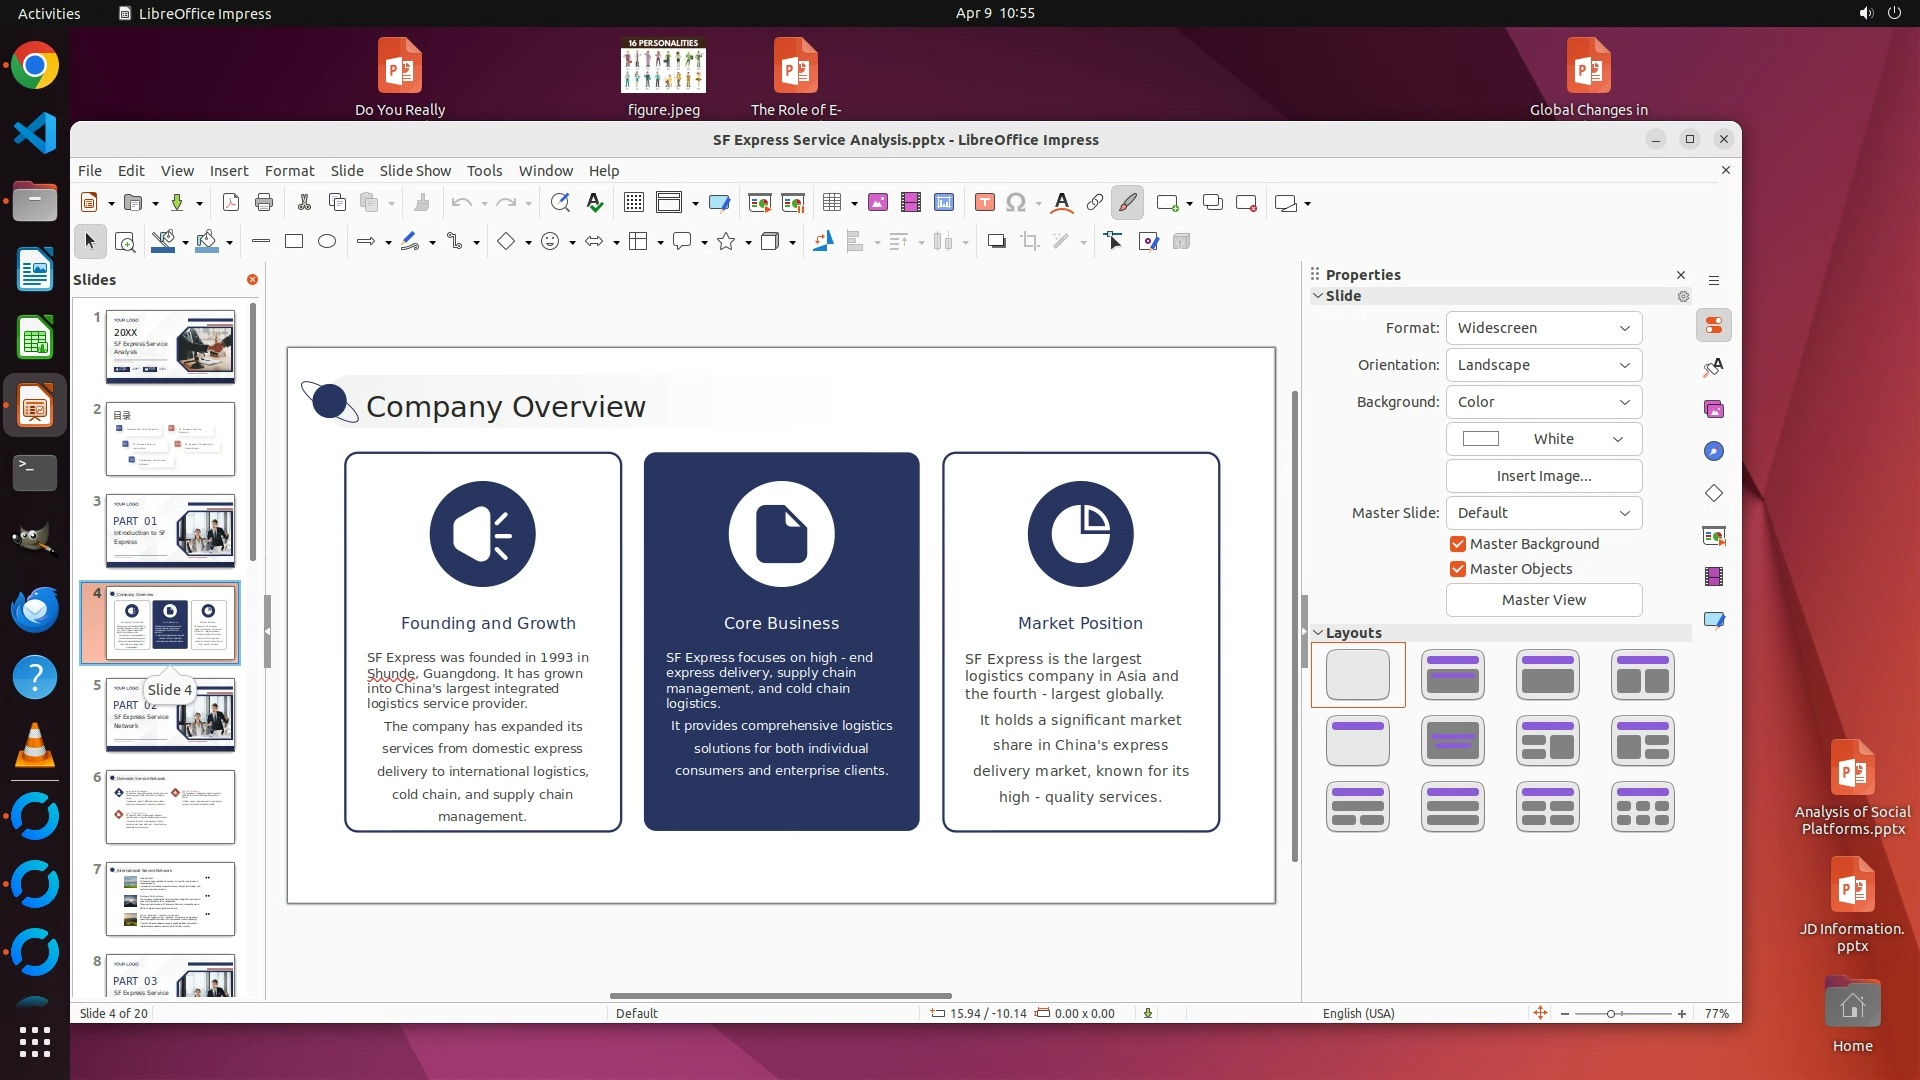This screenshot has height=1080, width=1920.
Task: Click the Insert Text Box icon
Action: pyautogui.click(x=984, y=203)
